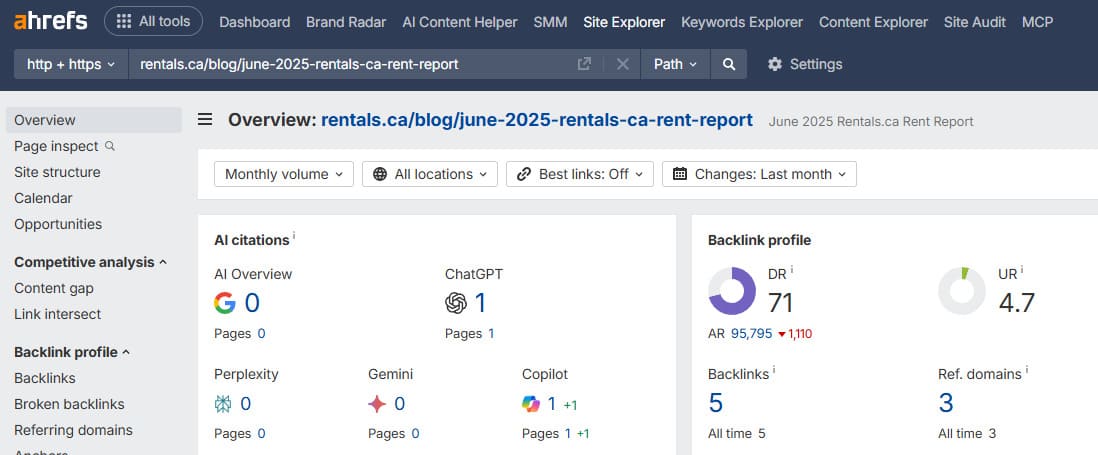This screenshot has height=455, width=1098.
Task: Open ChatGPT citations count 1
Action: coord(480,303)
